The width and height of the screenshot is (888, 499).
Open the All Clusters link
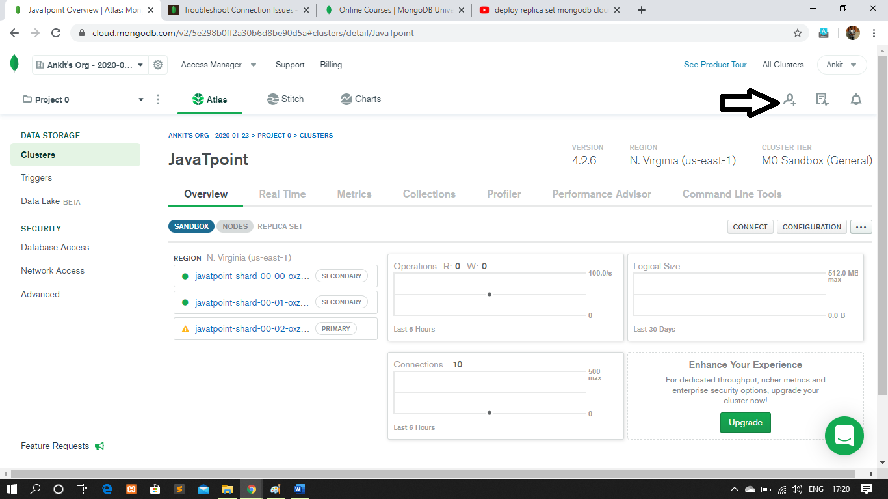pos(783,65)
